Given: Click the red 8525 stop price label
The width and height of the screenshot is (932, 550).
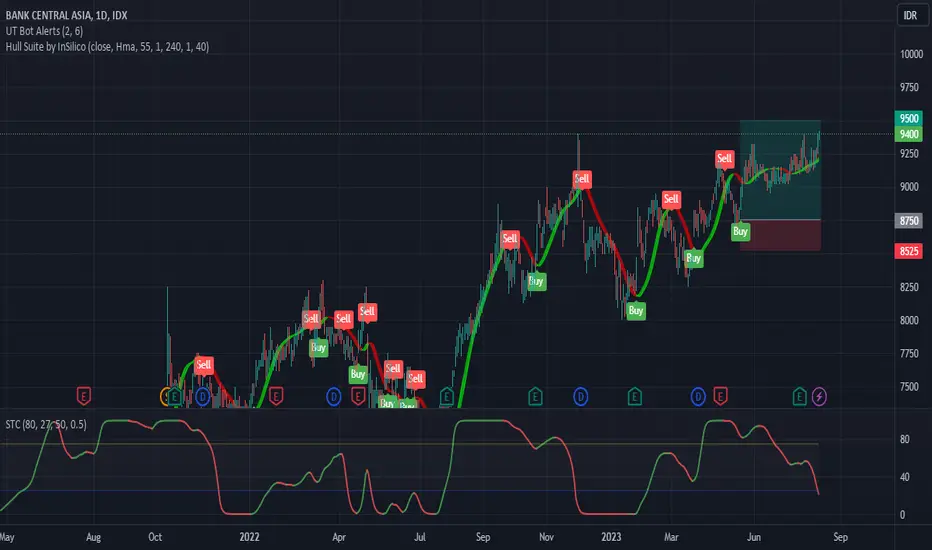Looking at the screenshot, I should click(909, 251).
